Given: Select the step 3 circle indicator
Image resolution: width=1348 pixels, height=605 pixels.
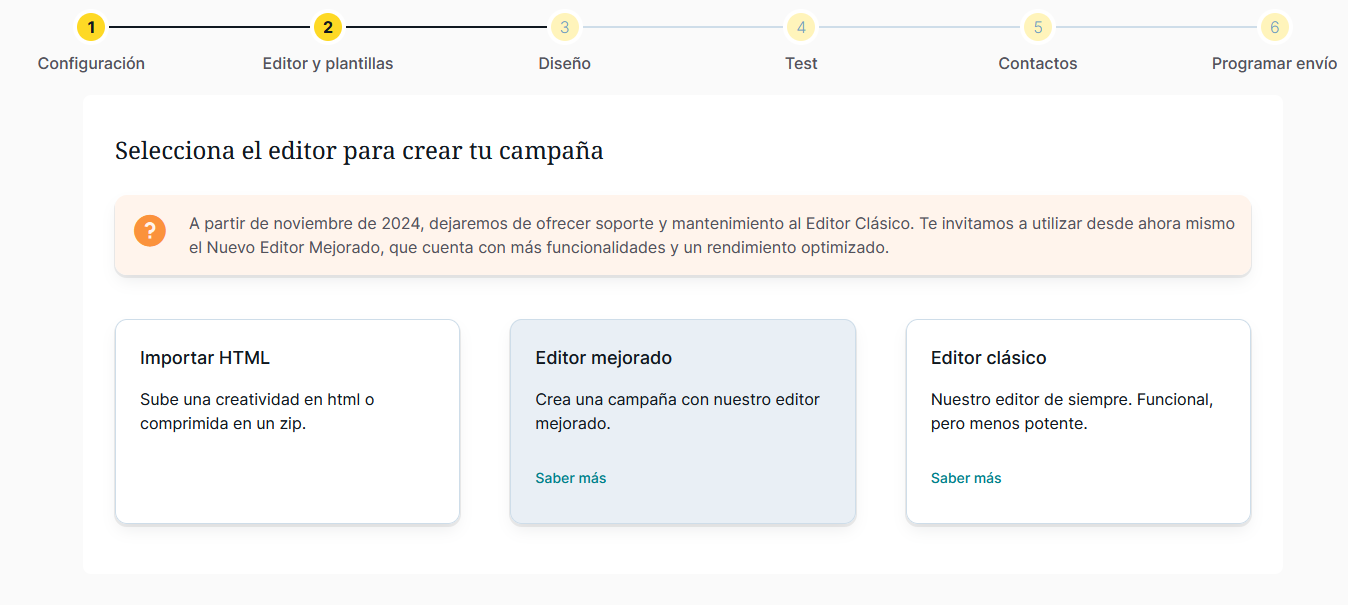Looking at the screenshot, I should 564,27.
